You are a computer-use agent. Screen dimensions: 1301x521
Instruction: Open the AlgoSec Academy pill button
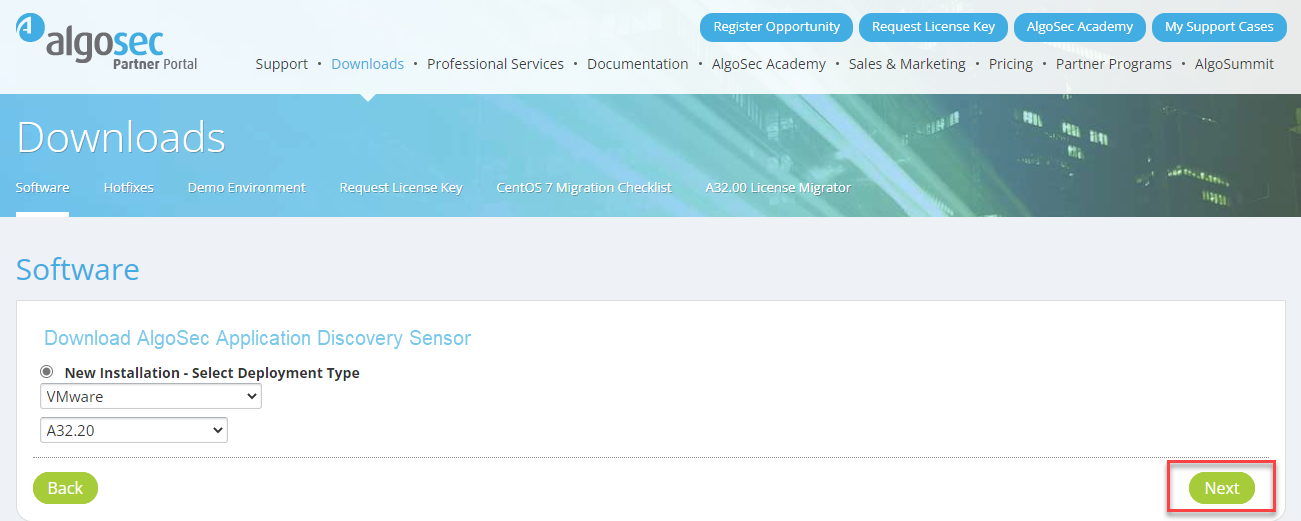pos(1079,27)
